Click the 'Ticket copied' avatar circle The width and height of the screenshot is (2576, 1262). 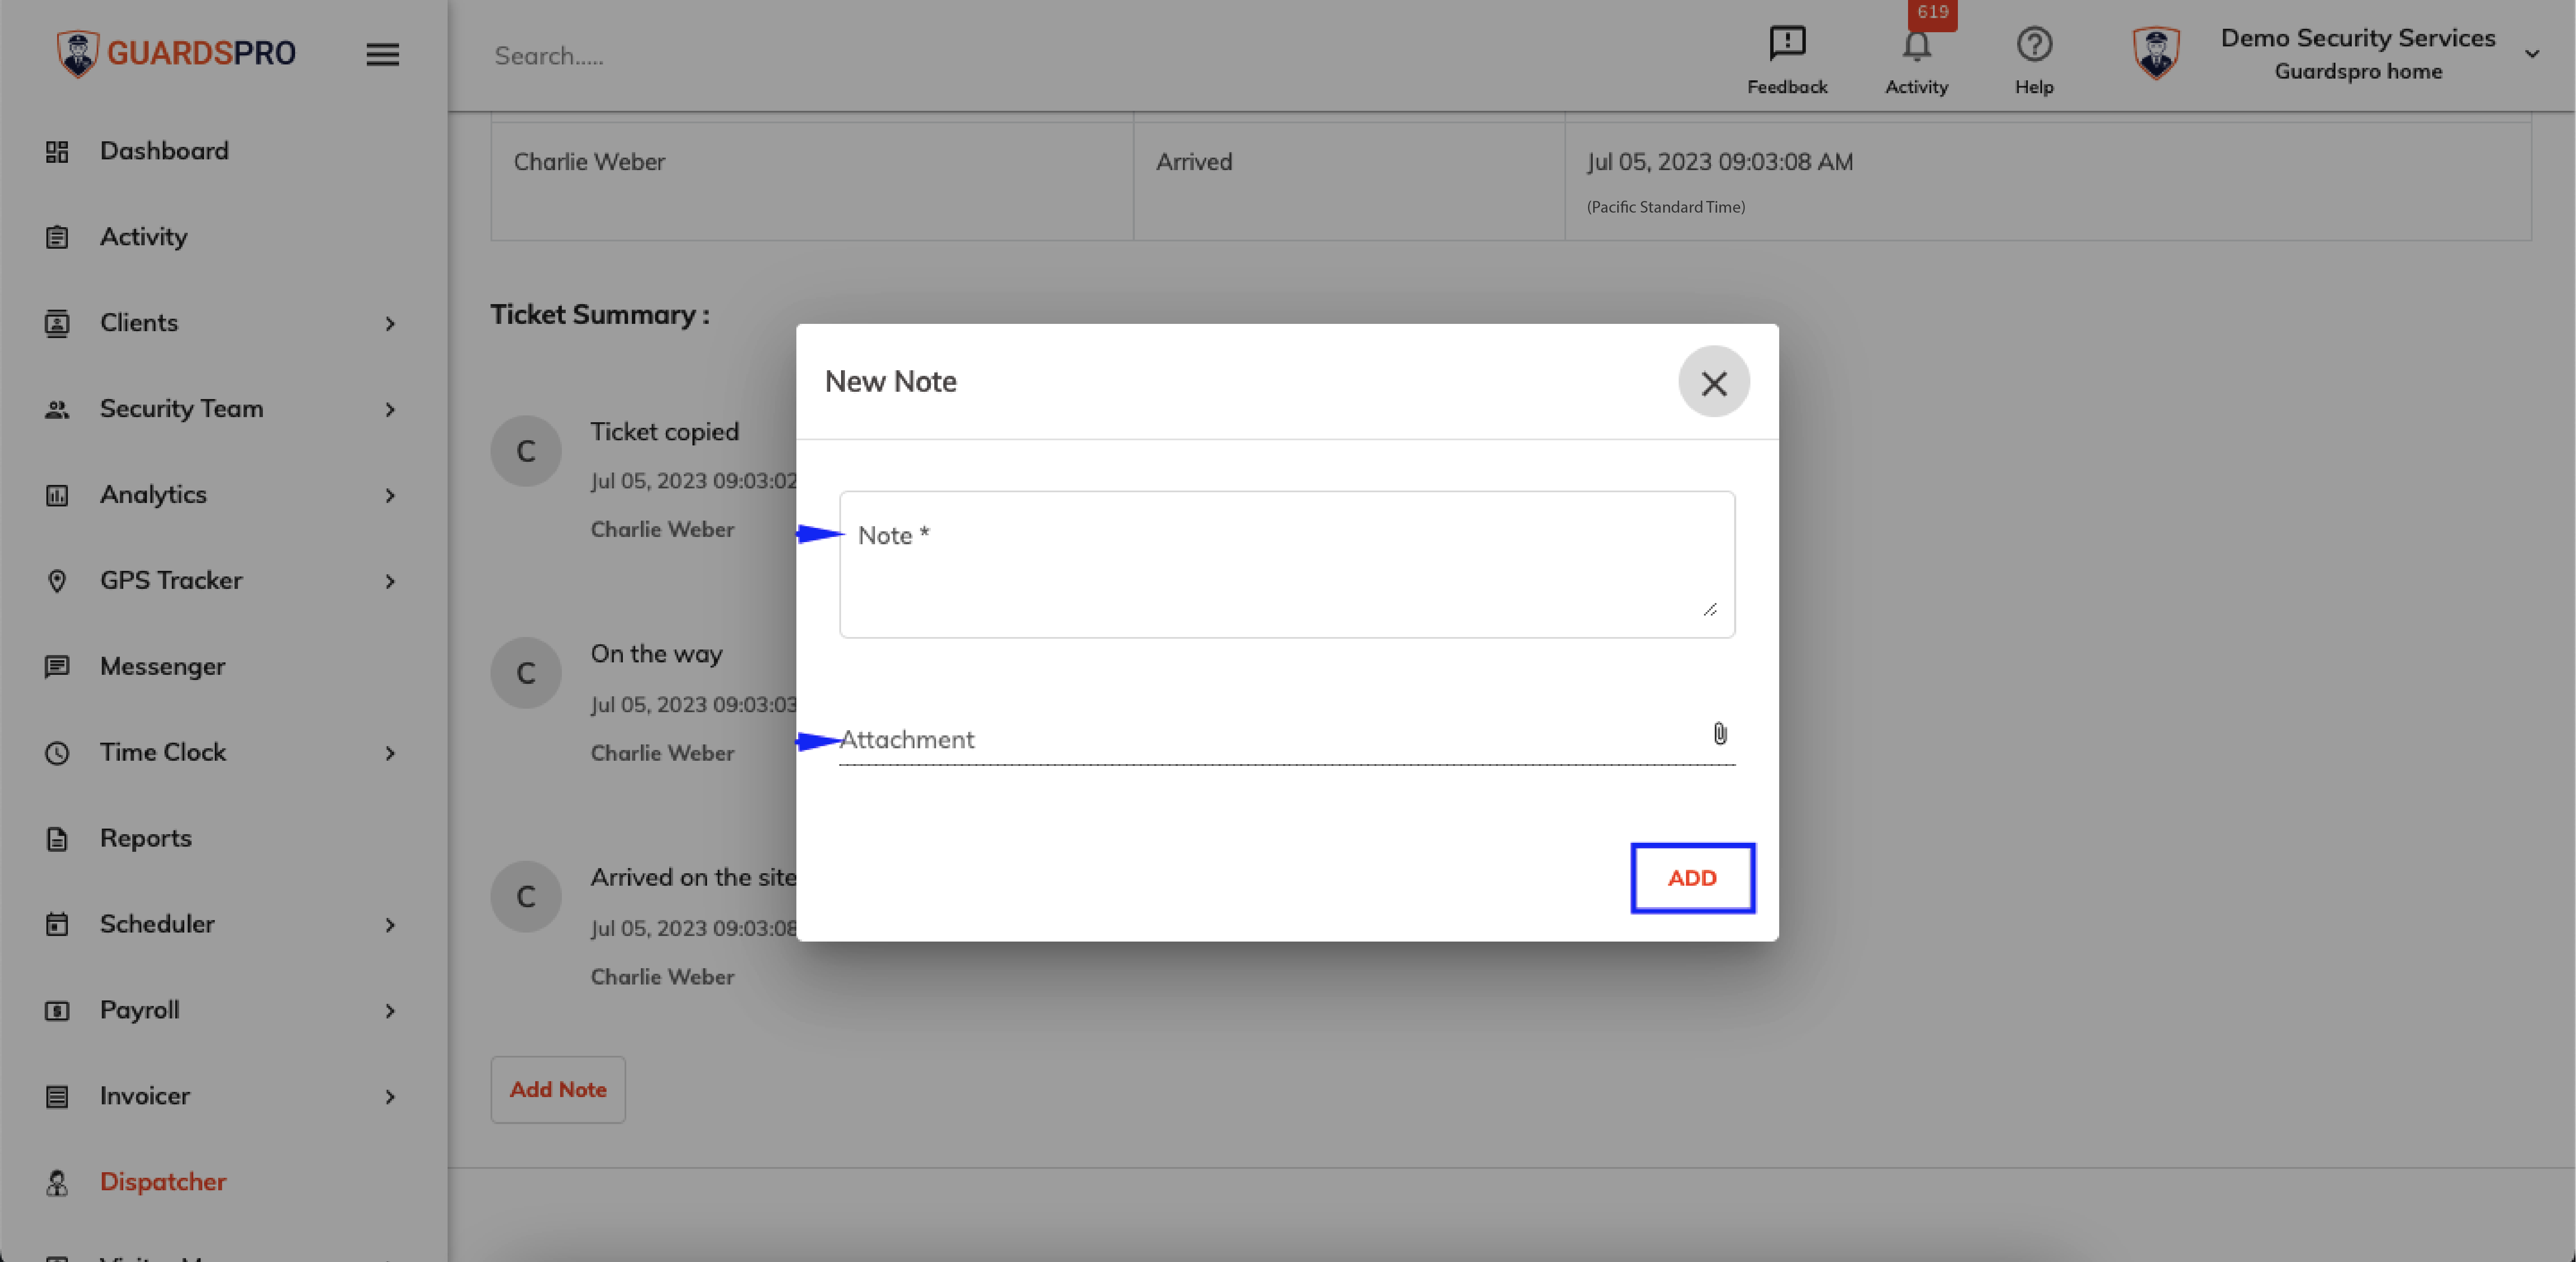pos(526,451)
